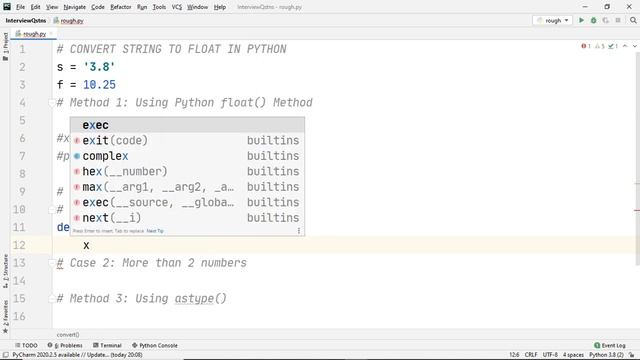Click the 12:6 caret position indicator
The width and height of the screenshot is (640, 360).
point(514,355)
